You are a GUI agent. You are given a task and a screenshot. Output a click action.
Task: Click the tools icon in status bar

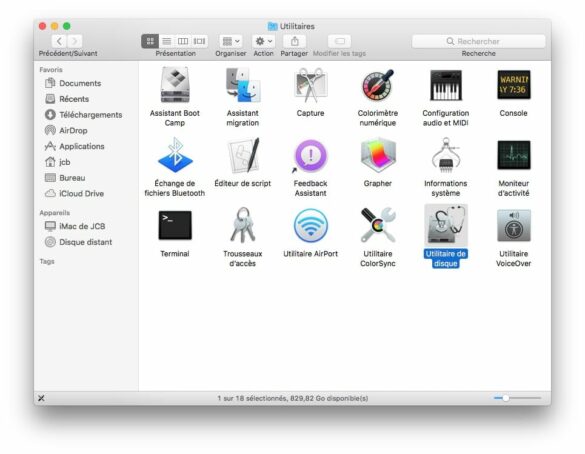tap(41, 398)
